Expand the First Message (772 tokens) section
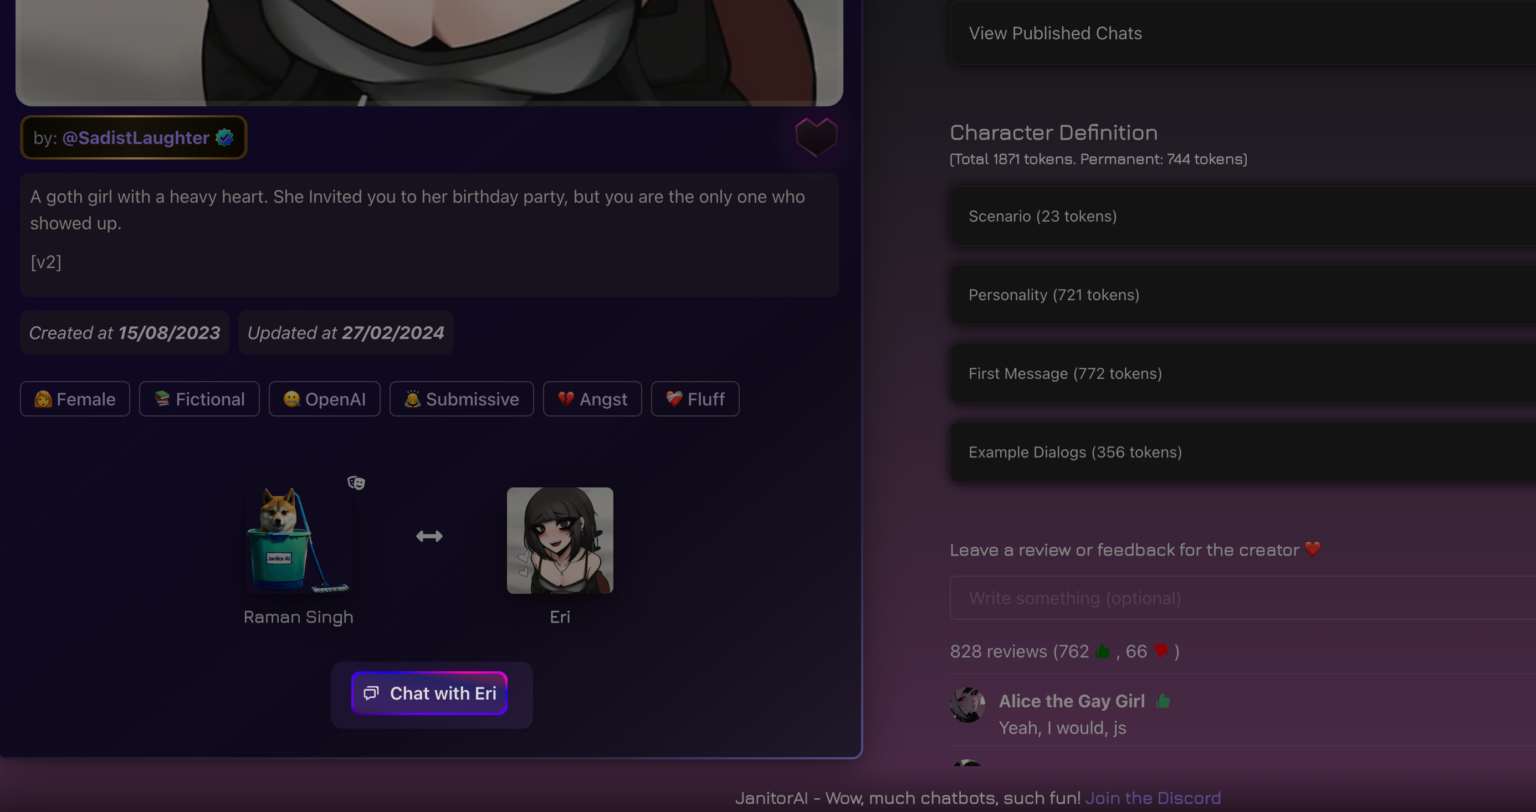 pos(1242,374)
